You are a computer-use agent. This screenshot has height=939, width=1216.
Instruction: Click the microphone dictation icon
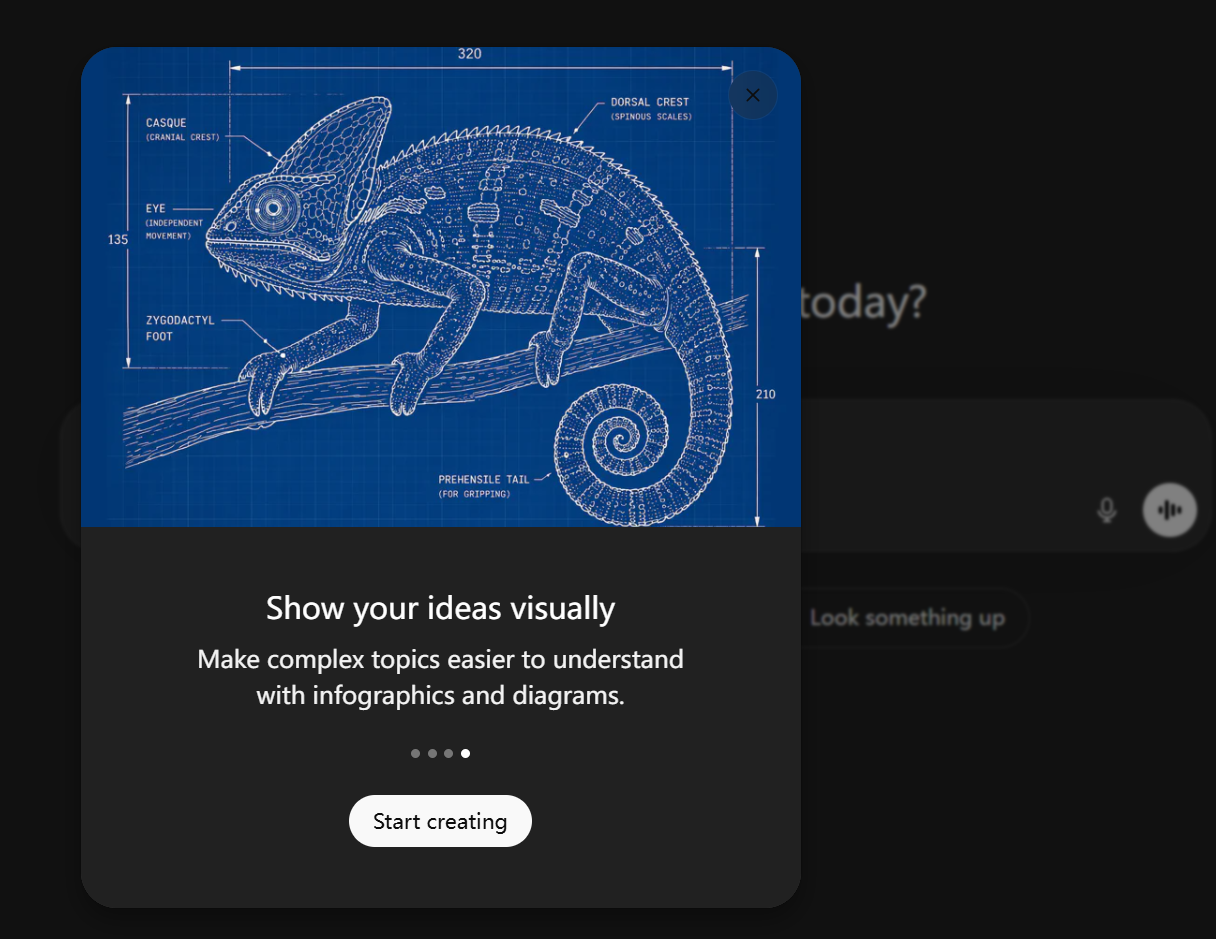coord(1106,510)
